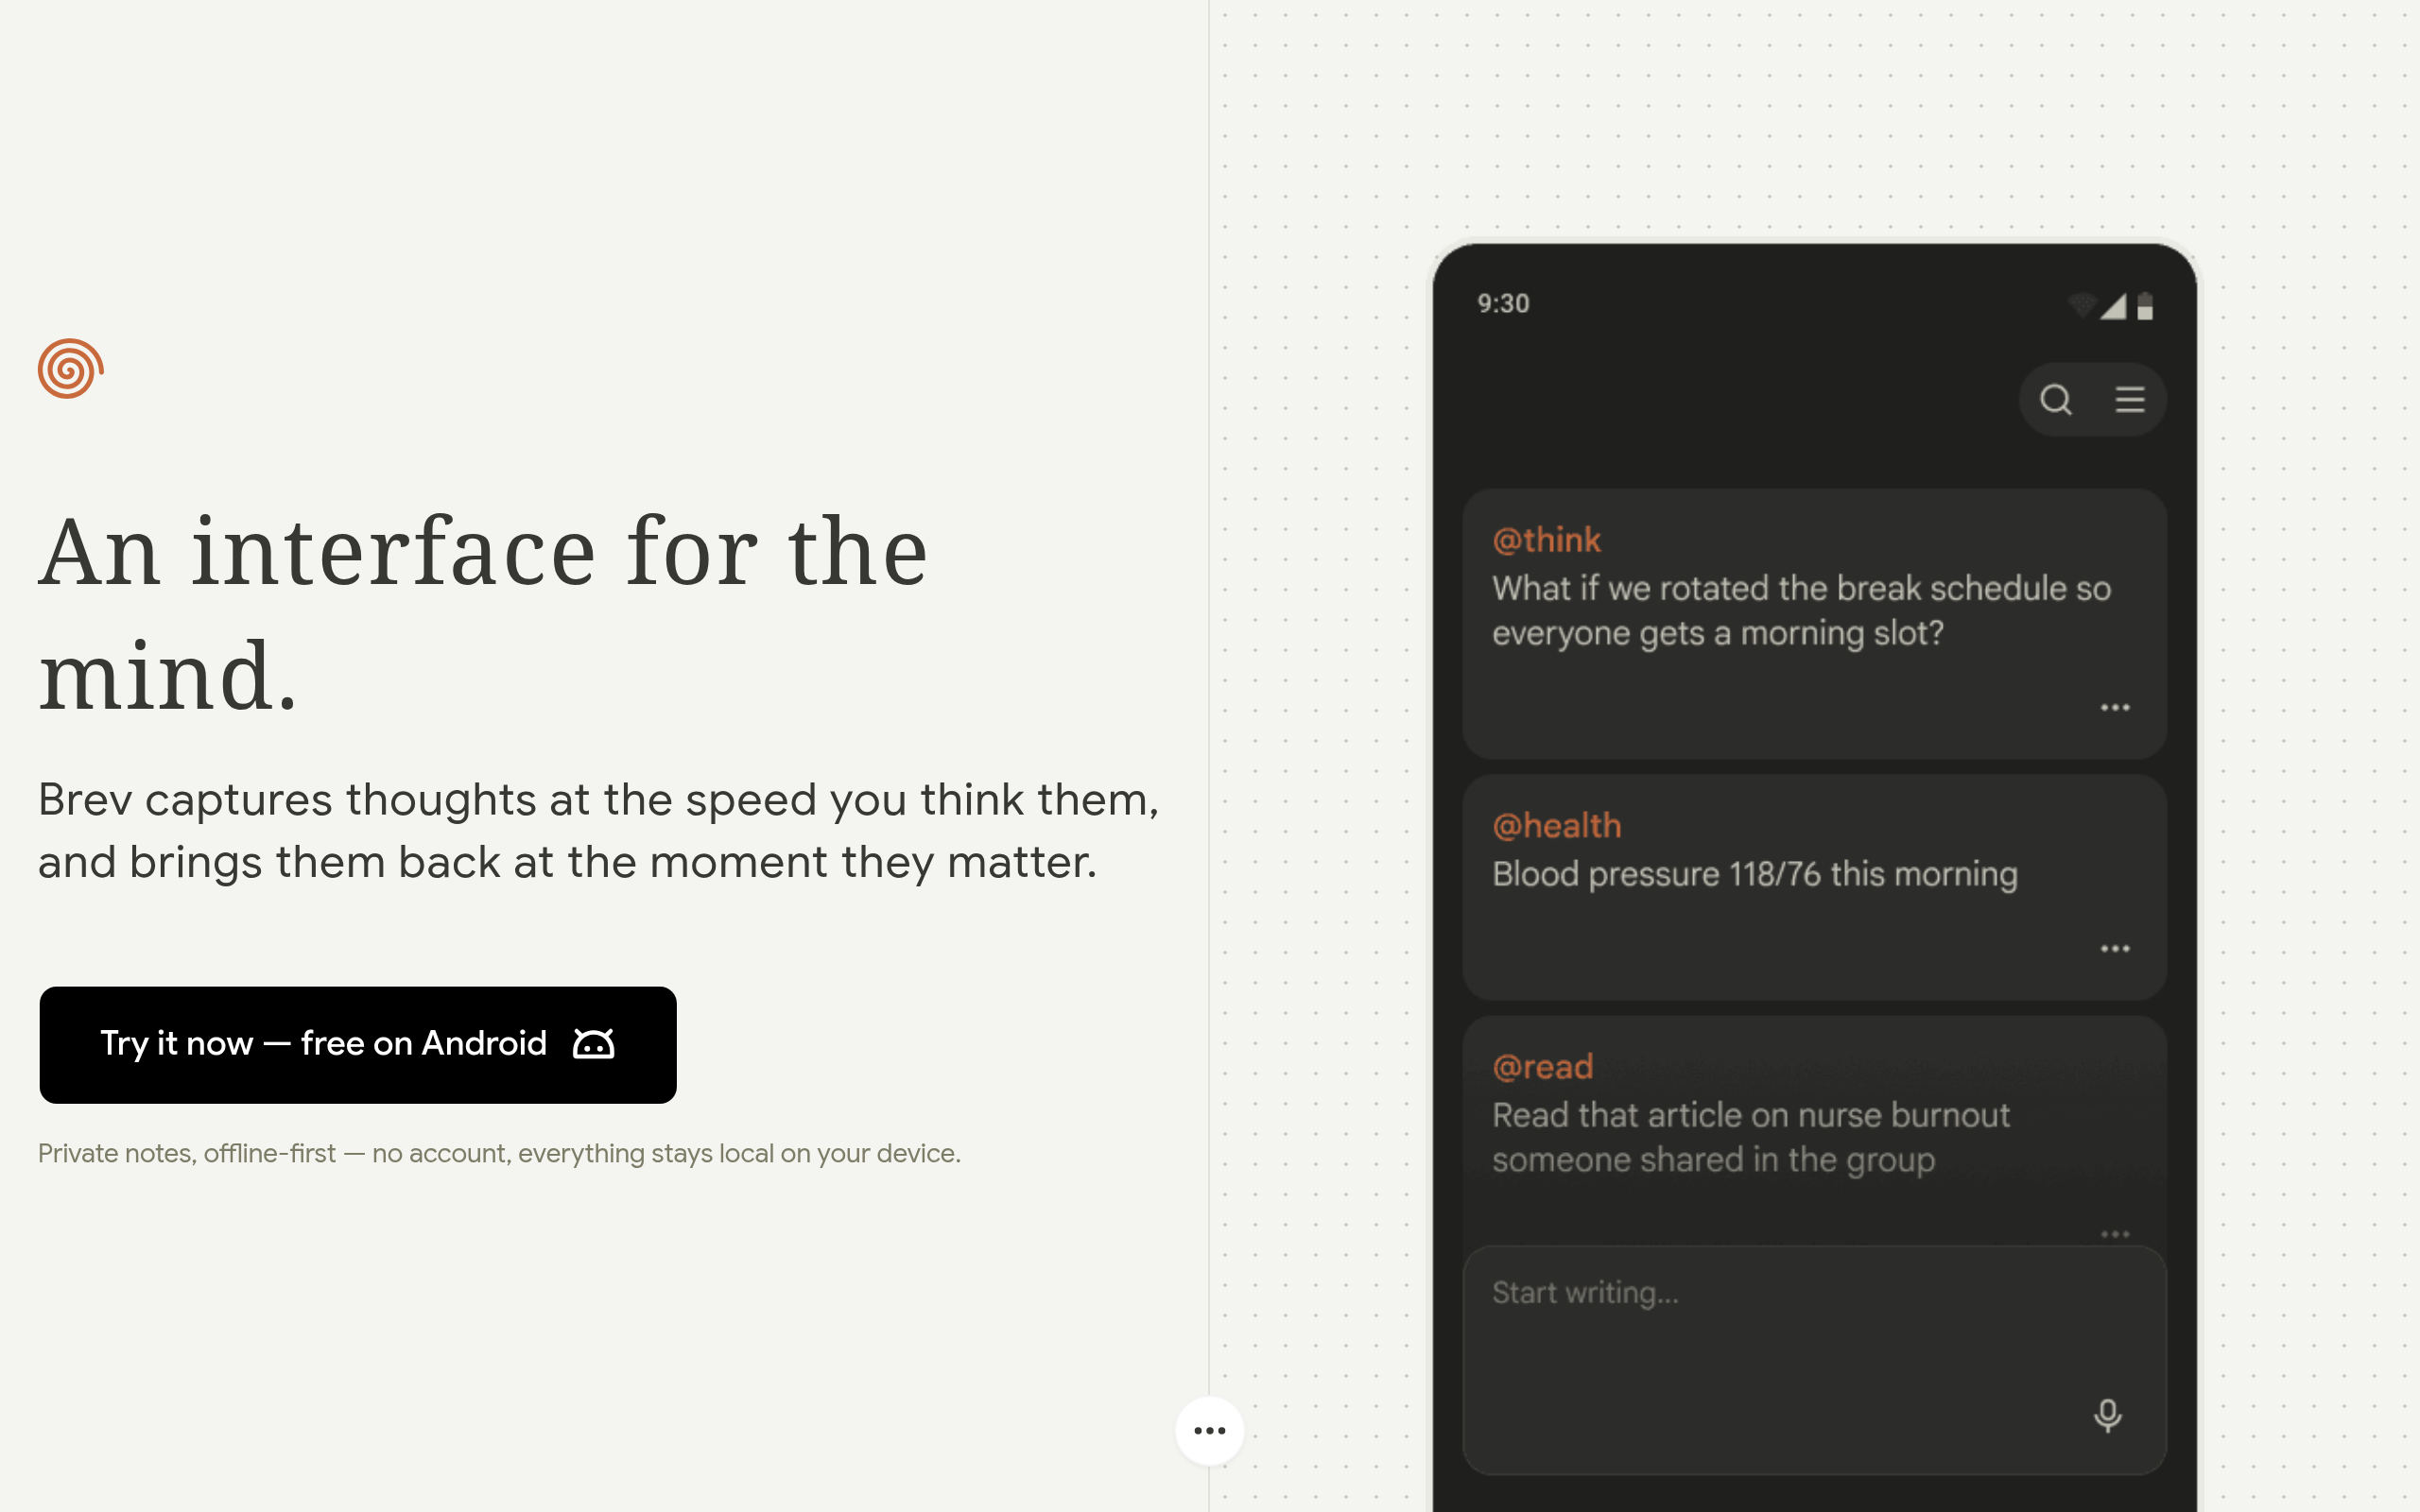The width and height of the screenshot is (2420, 1512).
Task: Open options on the @think note card
Action: (2115, 707)
